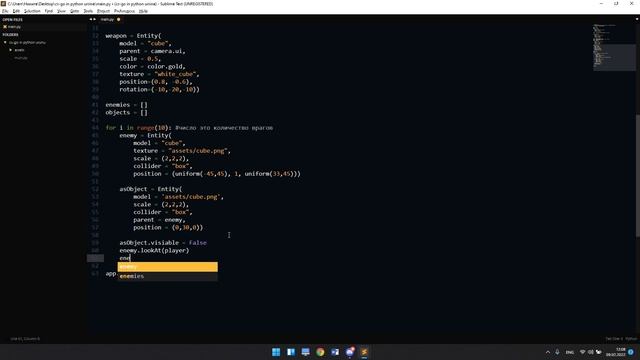Viewport: 640px width, 360px height.
Task: Open the taskbar clock and date
Action: 616,352
